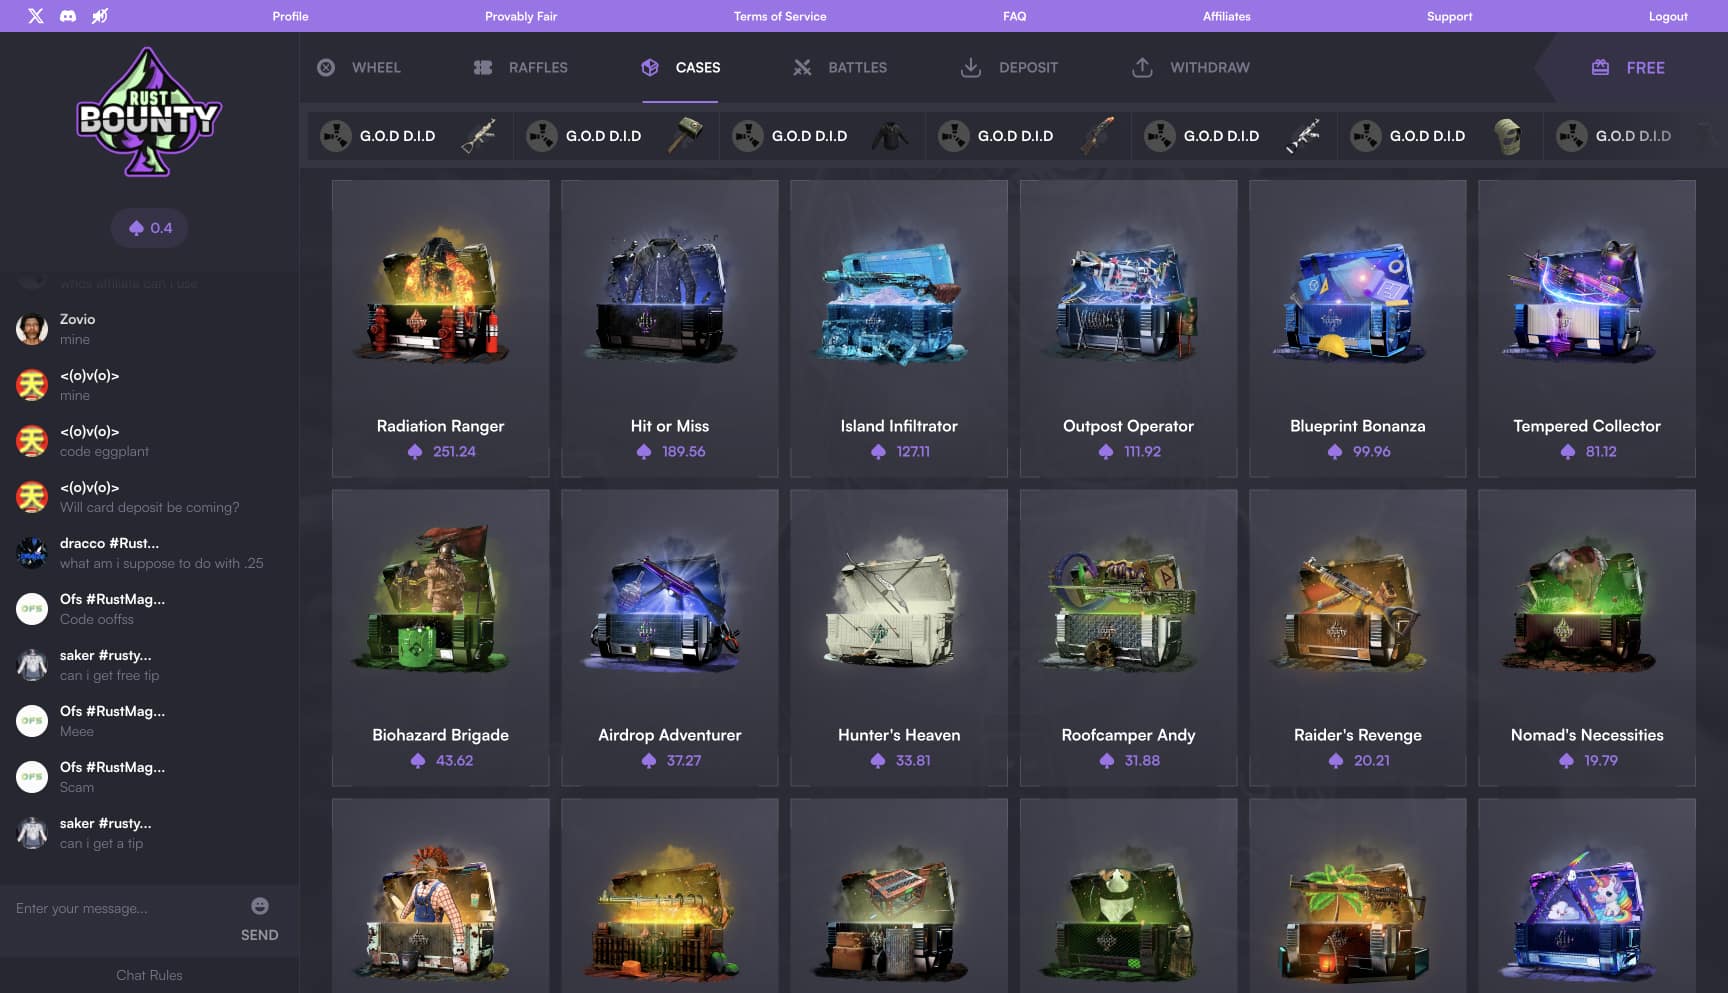1728x993 pixels.
Task: Open Affiliates page
Action: pos(1227,16)
